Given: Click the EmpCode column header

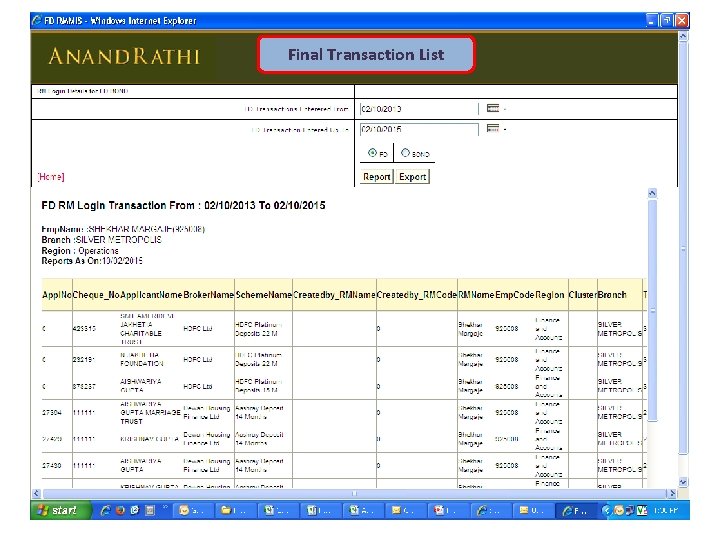Looking at the screenshot, I should (514, 295).
